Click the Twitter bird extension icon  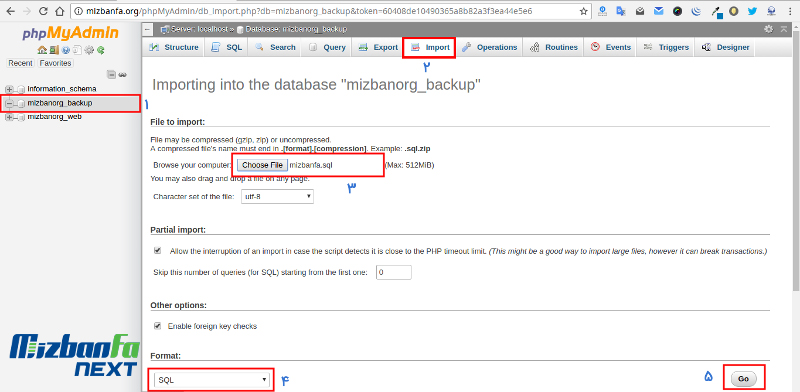click(752, 11)
